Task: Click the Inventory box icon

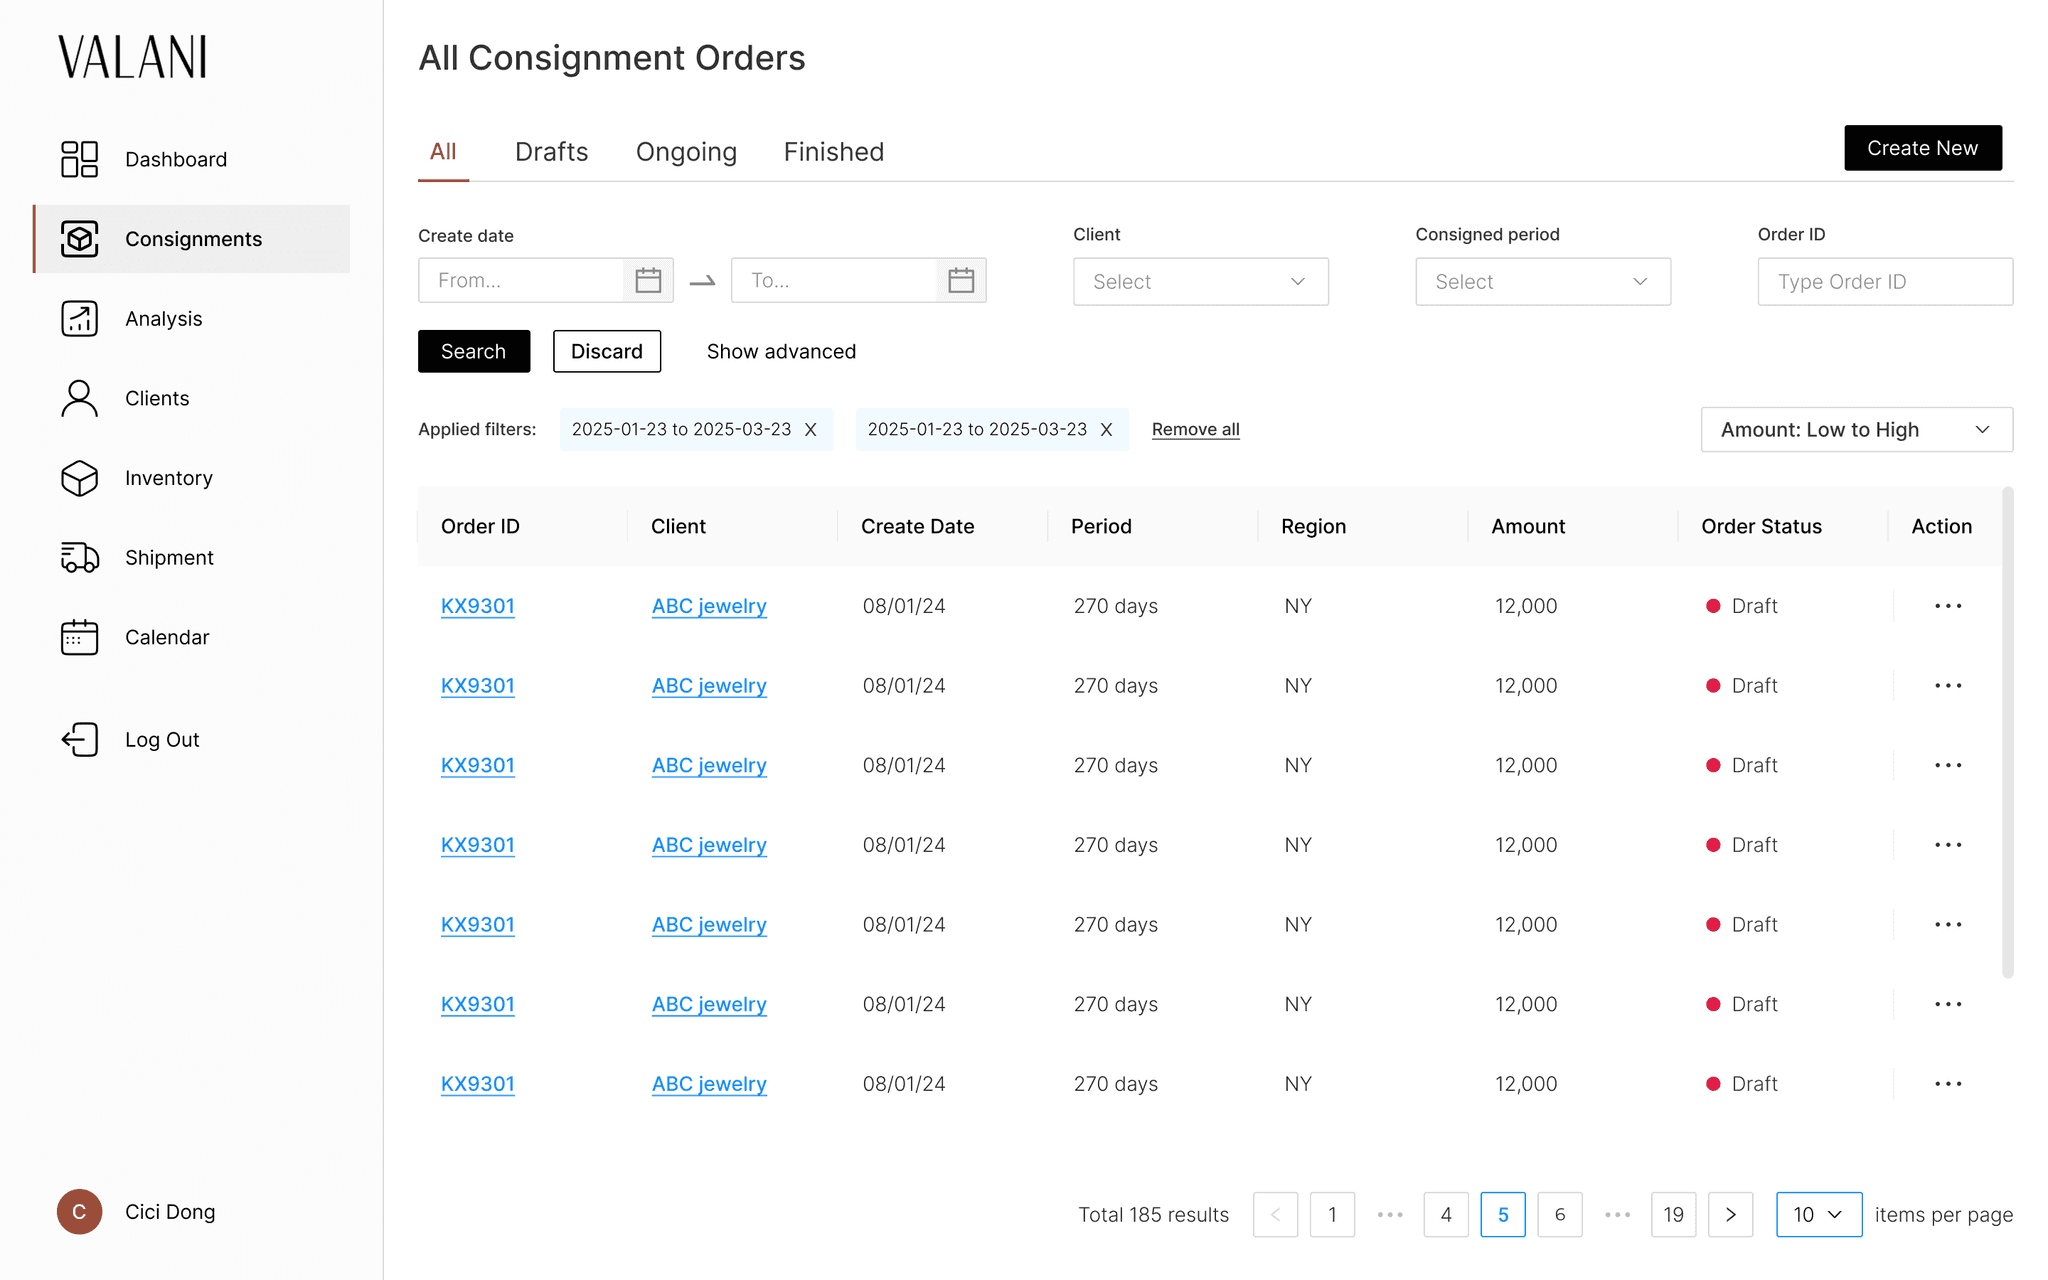Action: (79, 478)
